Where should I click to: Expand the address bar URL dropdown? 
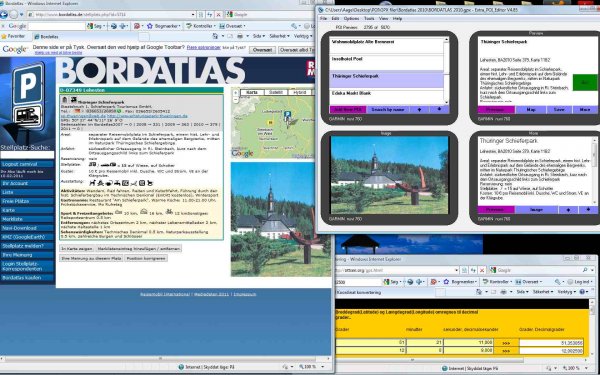[x=193, y=15]
